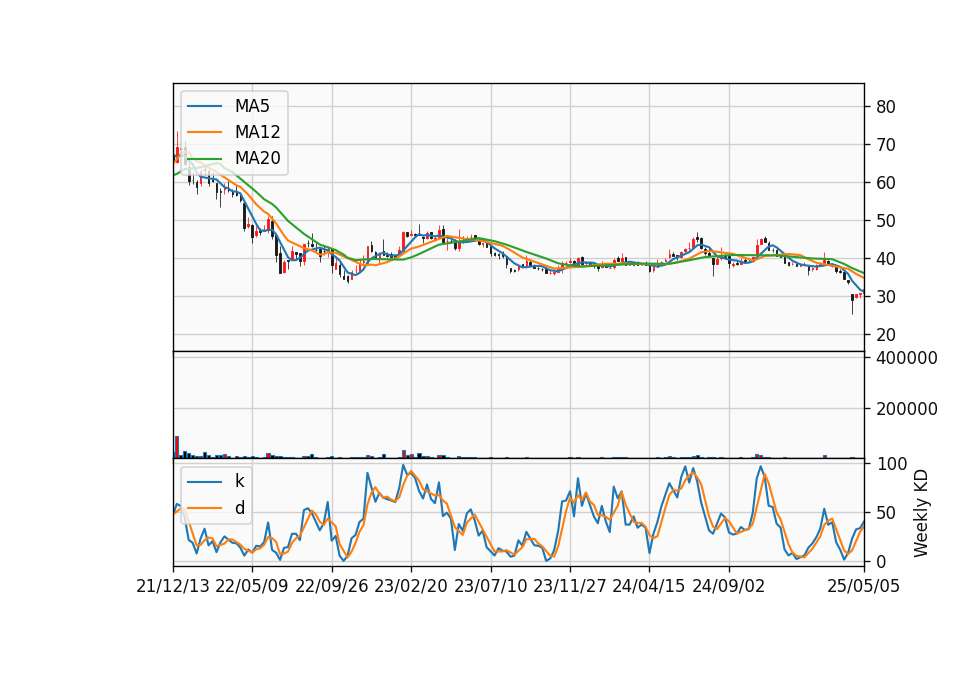
Task: Click the orange d legend line sample
Action: pos(204,508)
